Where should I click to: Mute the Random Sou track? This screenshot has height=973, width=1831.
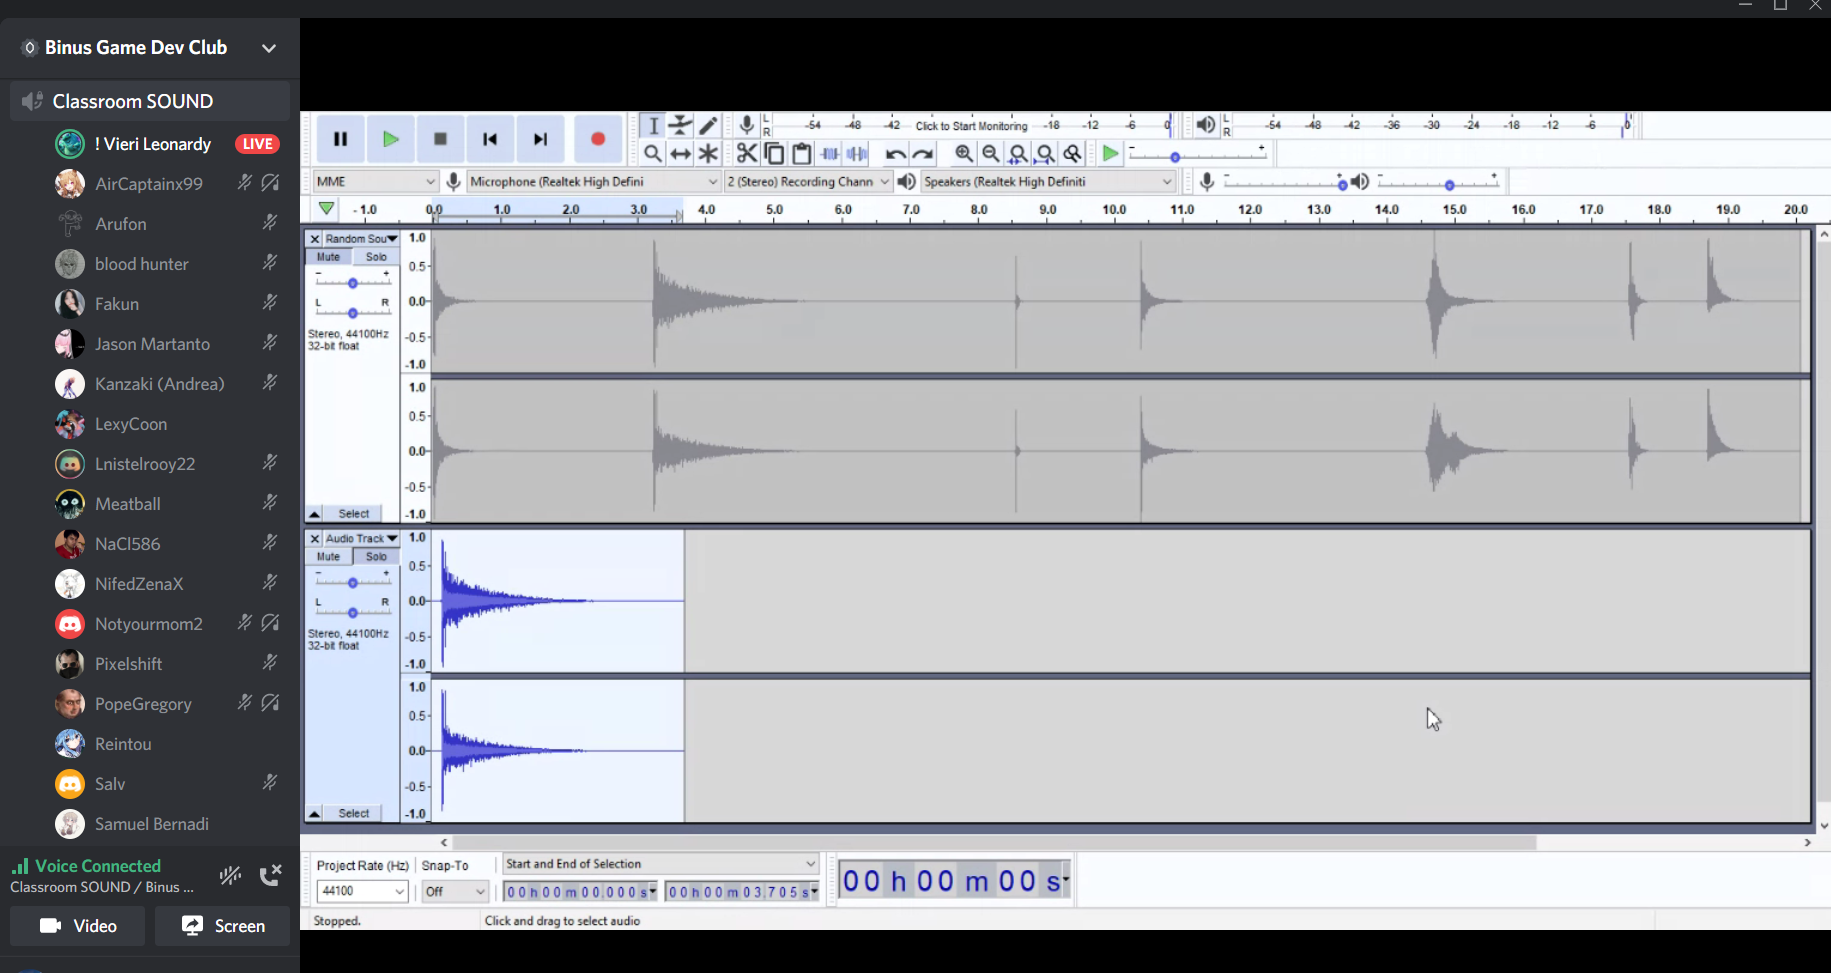coord(328,256)
